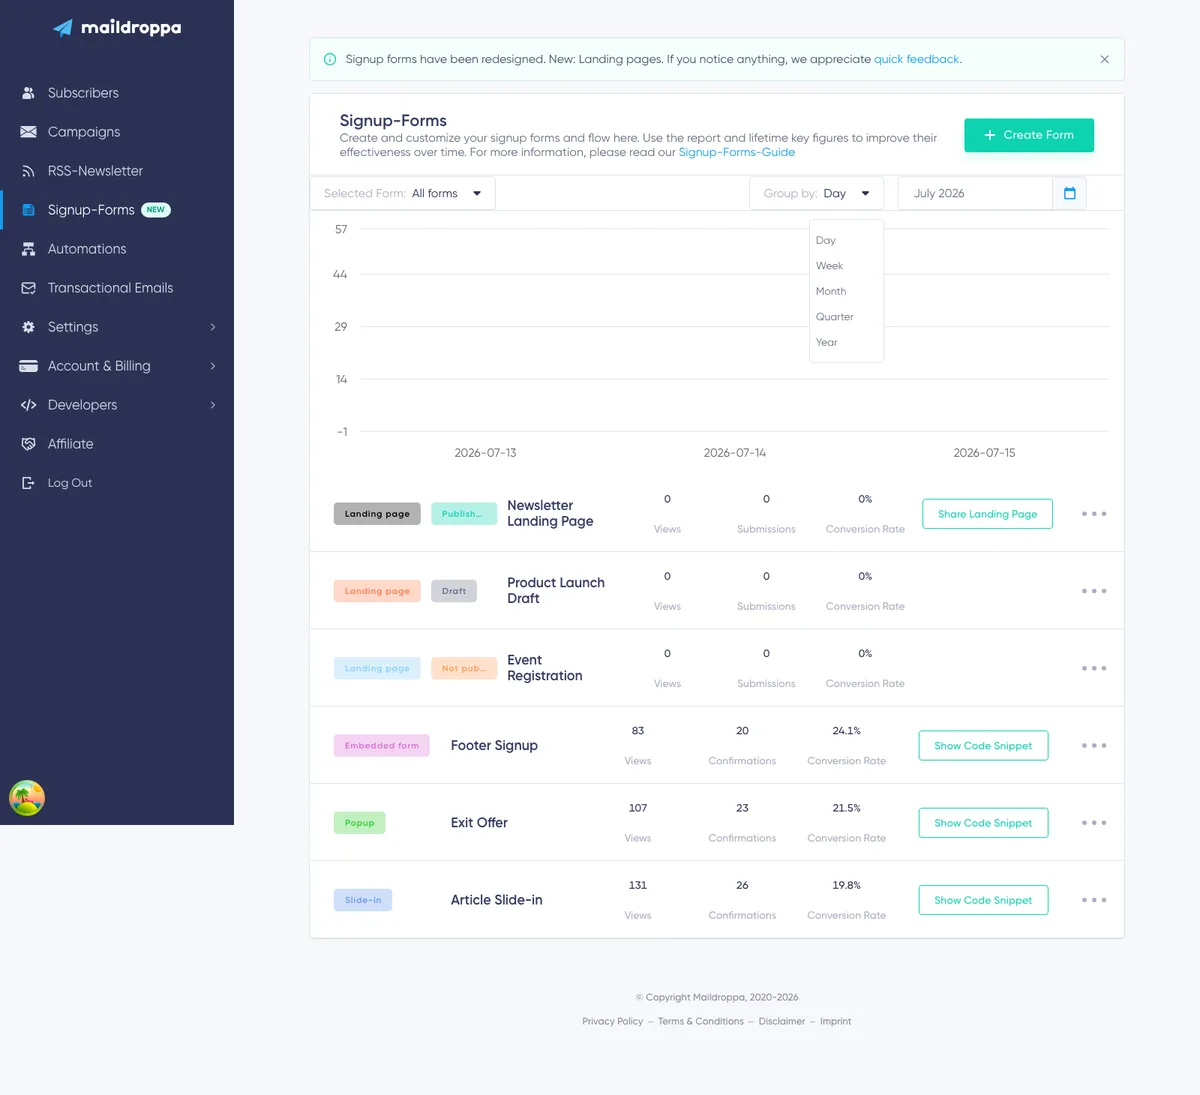The height and width of the screenshot is (1095, 1200).
Task: Go to Campaigns in the sidebar
Action: coord(84,132)
